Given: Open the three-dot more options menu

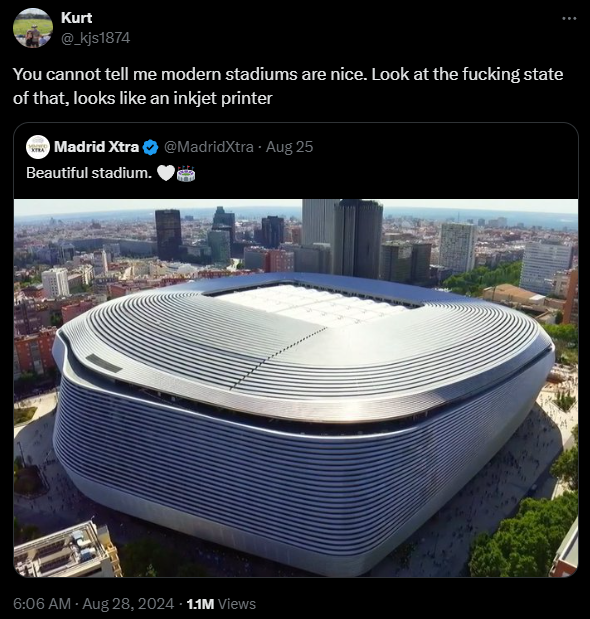Looking at the screenshot, I should click(569, 18).
